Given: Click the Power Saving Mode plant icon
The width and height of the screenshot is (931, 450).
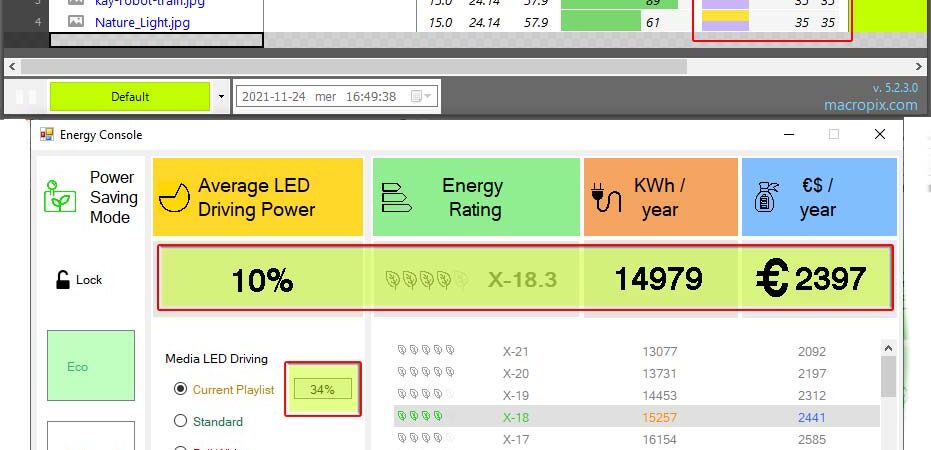Looking at the screenshot, I should point(60,195).
